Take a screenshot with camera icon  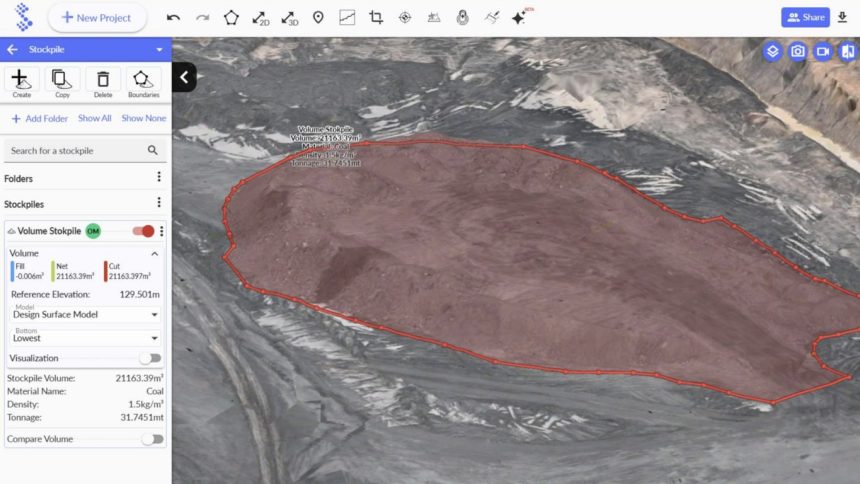797,51
